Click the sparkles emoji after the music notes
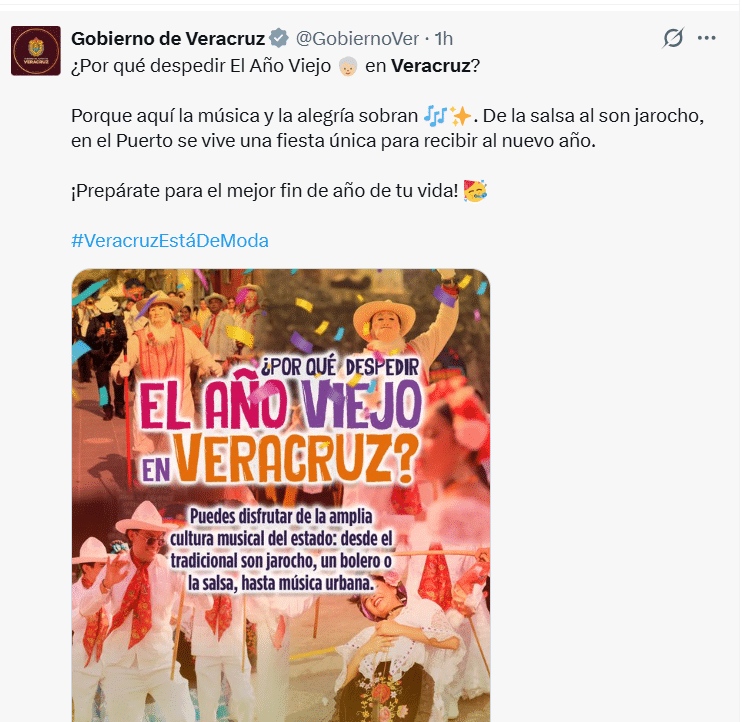The width and height of the screenshot is (742, 722). point(460,116)
